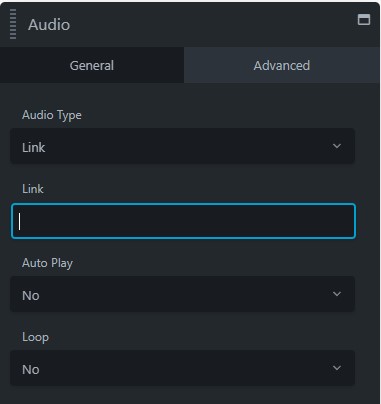Click the panel window toggle icon
The width and height of the screenshot is (381, 404).
(364, 20)
